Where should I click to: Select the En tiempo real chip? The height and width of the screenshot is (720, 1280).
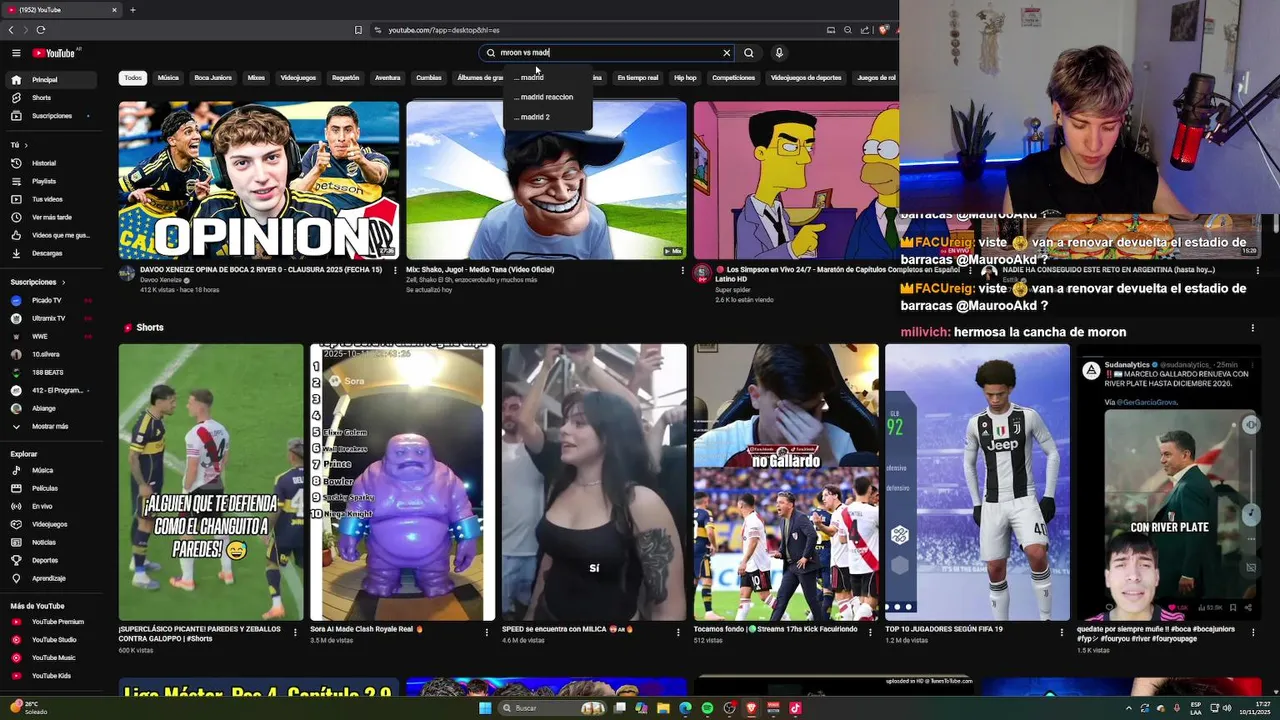coord(638,78)
